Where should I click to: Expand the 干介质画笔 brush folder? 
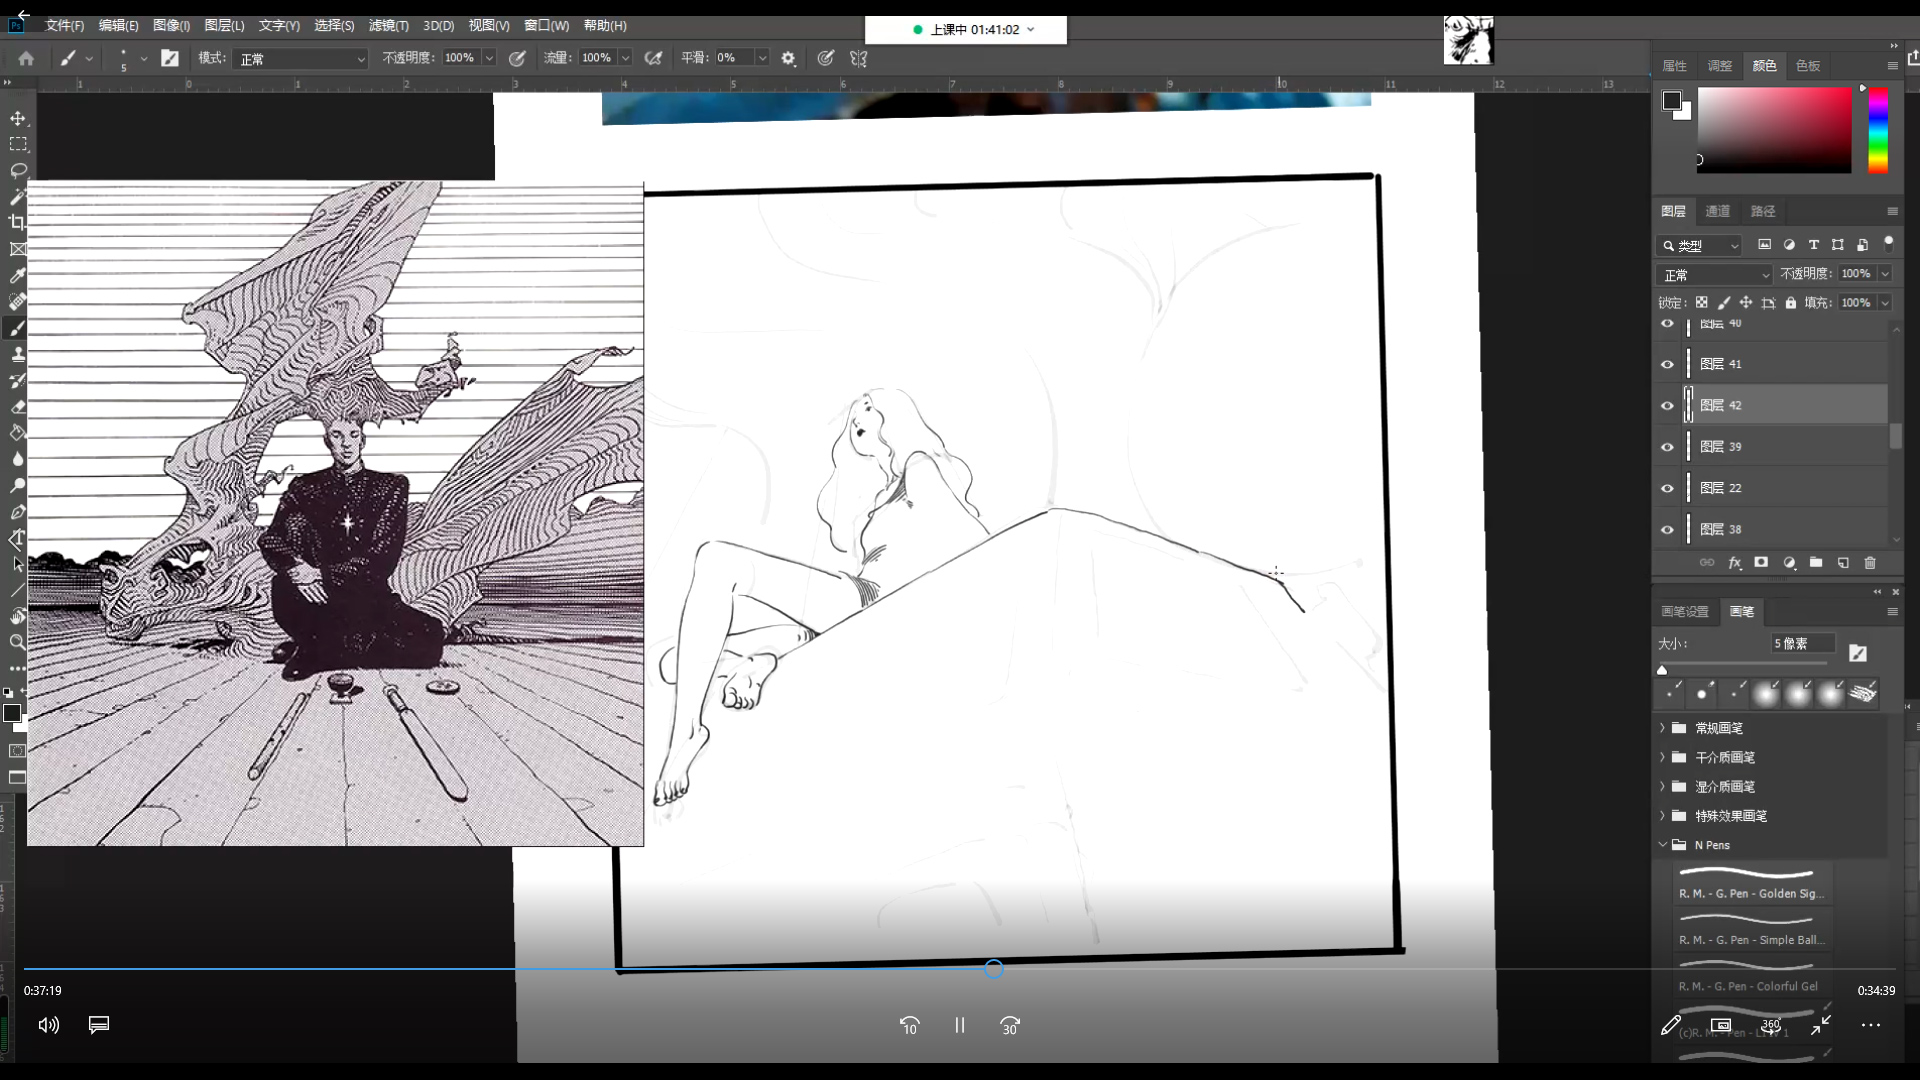[x=1663, y=757]
